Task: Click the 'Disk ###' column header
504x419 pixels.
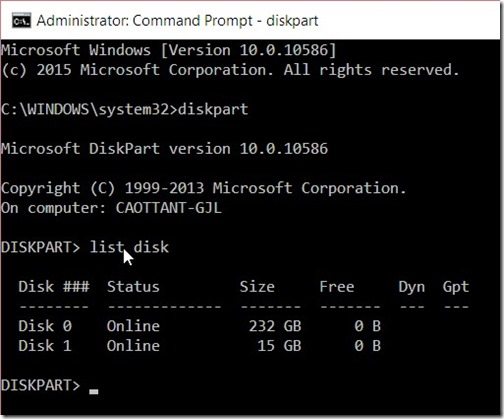Action: coord(54,287)
